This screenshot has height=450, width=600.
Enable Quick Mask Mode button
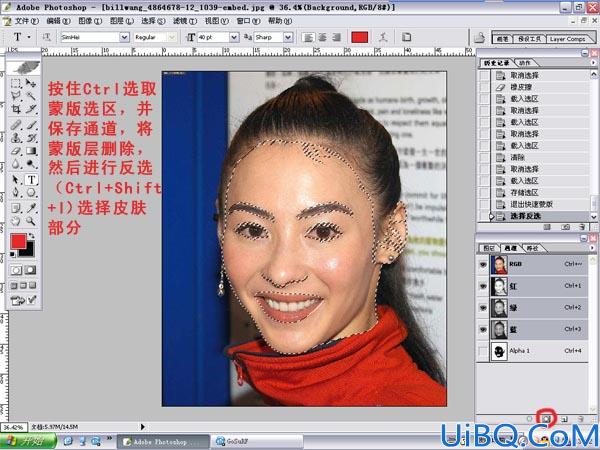(31, 270)
